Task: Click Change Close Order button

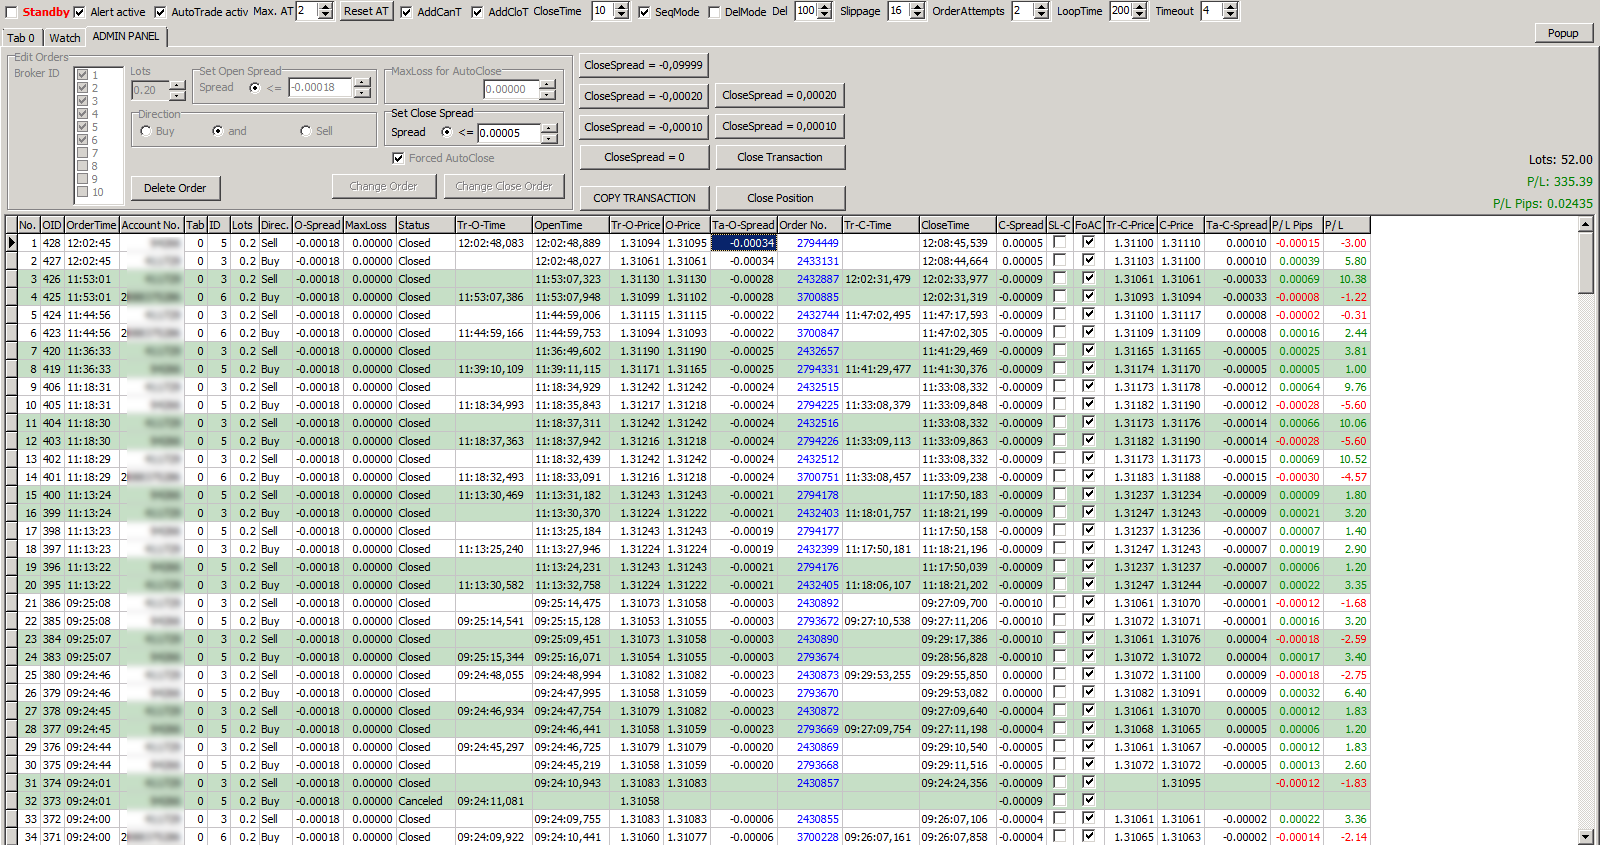Action: (x=503, y=186)
